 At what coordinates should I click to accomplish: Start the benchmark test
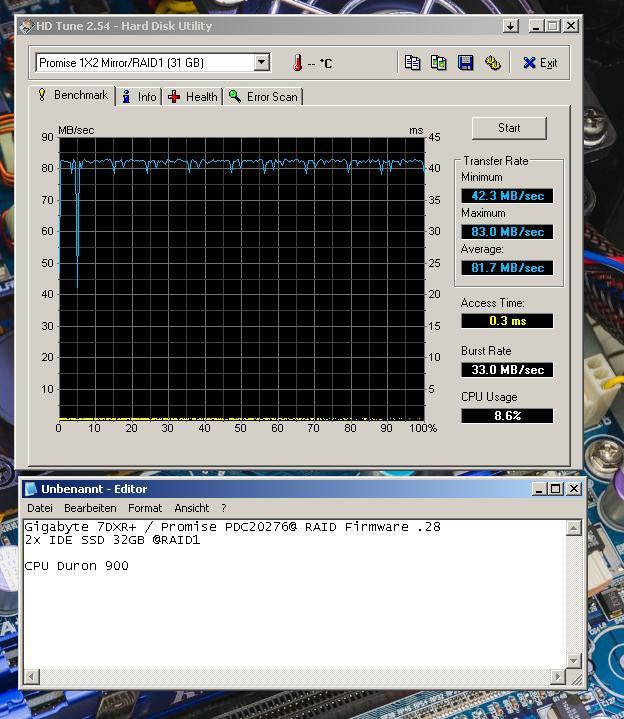click(x=509, y=128)
